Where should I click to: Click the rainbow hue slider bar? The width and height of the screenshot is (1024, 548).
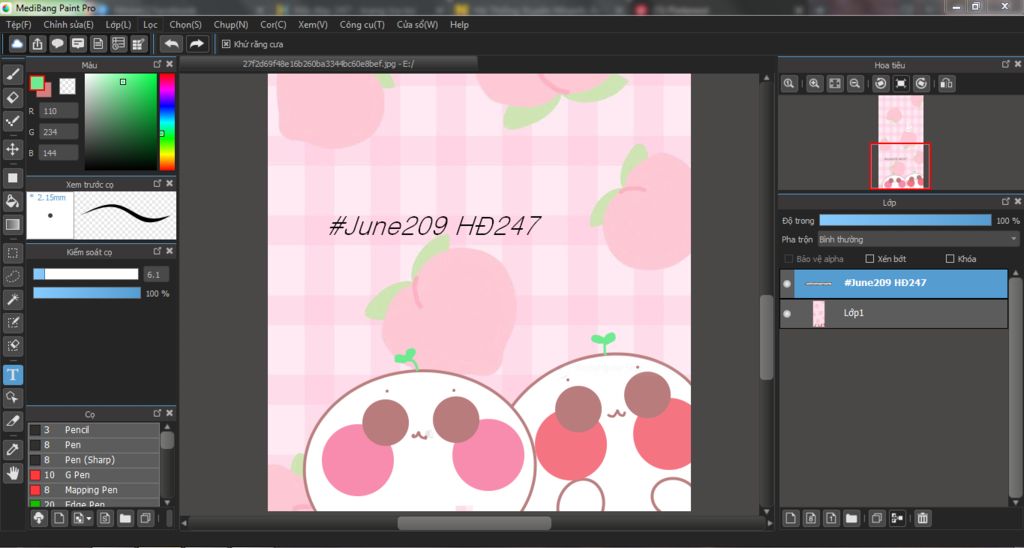coord(167,121)
